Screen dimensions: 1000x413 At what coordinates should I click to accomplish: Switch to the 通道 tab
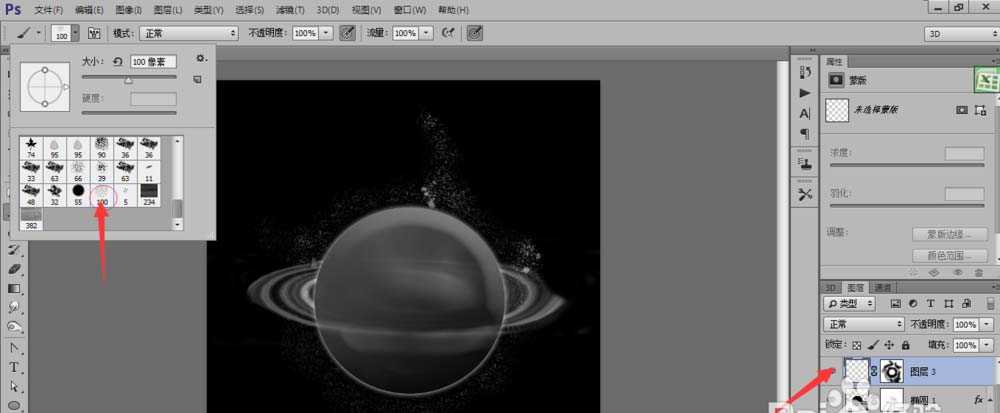[882, 286]
